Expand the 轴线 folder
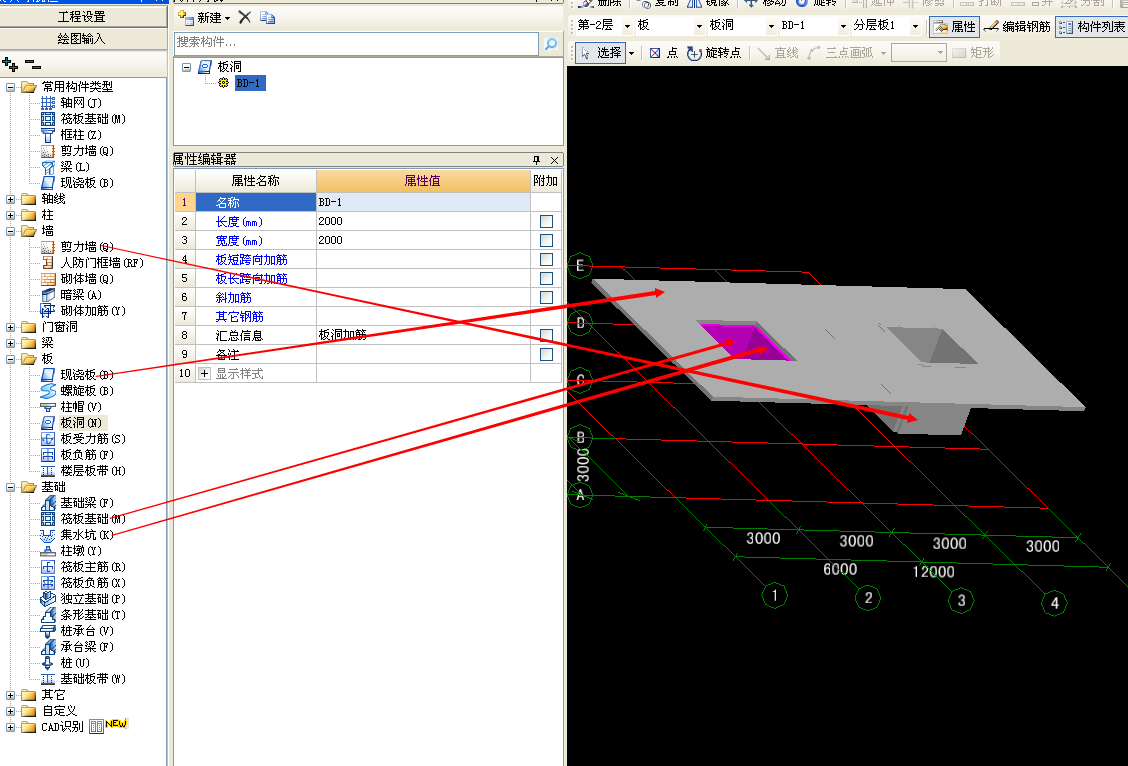 pyautogui.click(x=10, y=199)
